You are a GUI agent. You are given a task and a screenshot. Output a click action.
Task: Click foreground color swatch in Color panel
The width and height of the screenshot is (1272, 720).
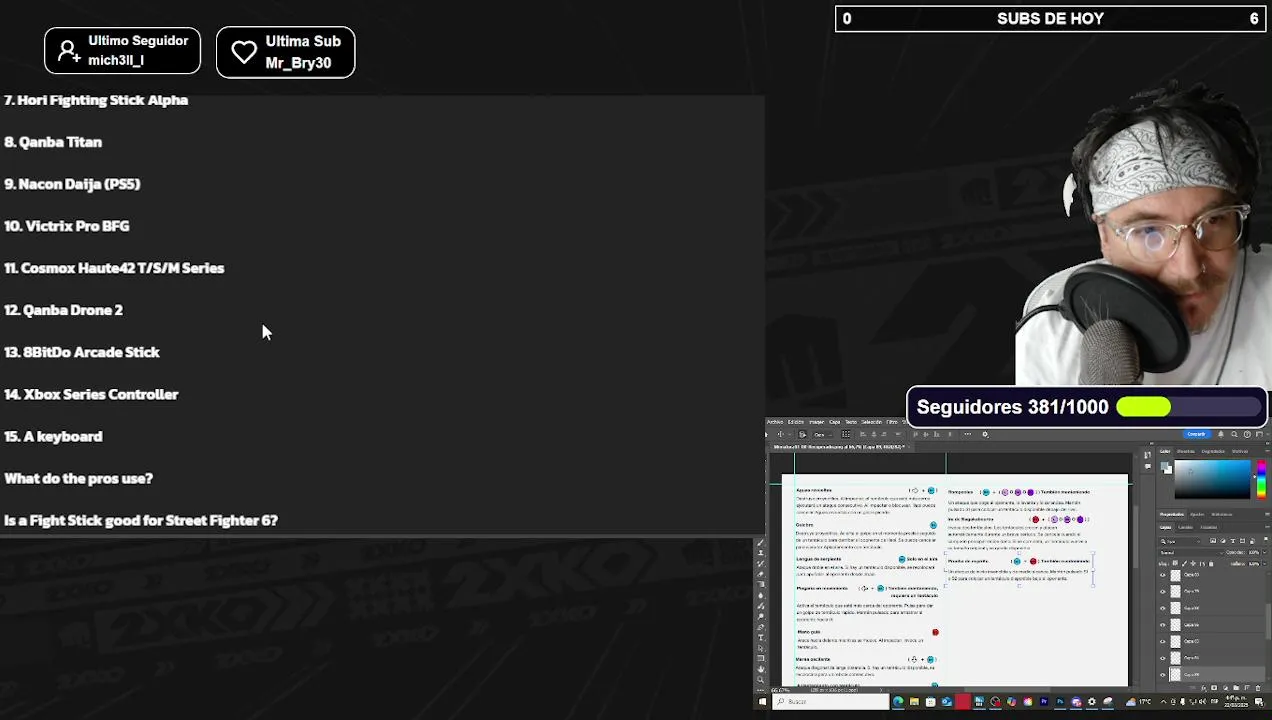click(x=1165, y=465)
